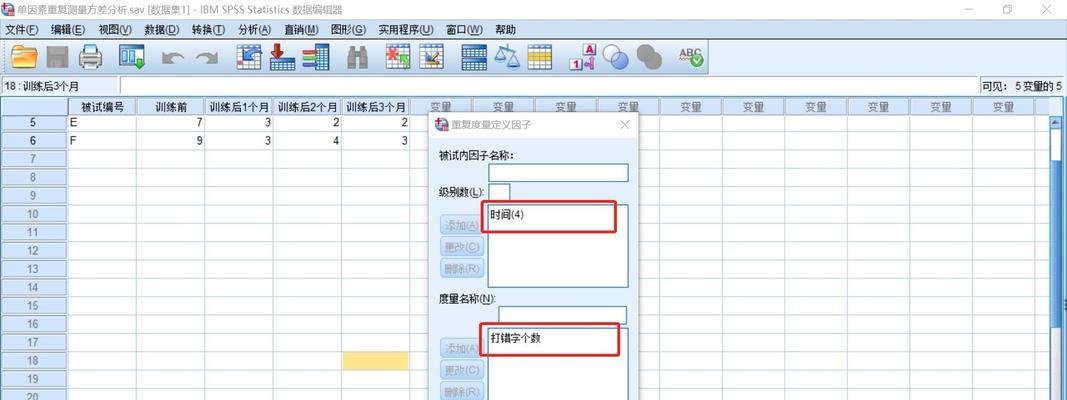Screen dimensions: 1067x400
Task: Select the 训练后1个月 column header
Action: tap(239, 107)
